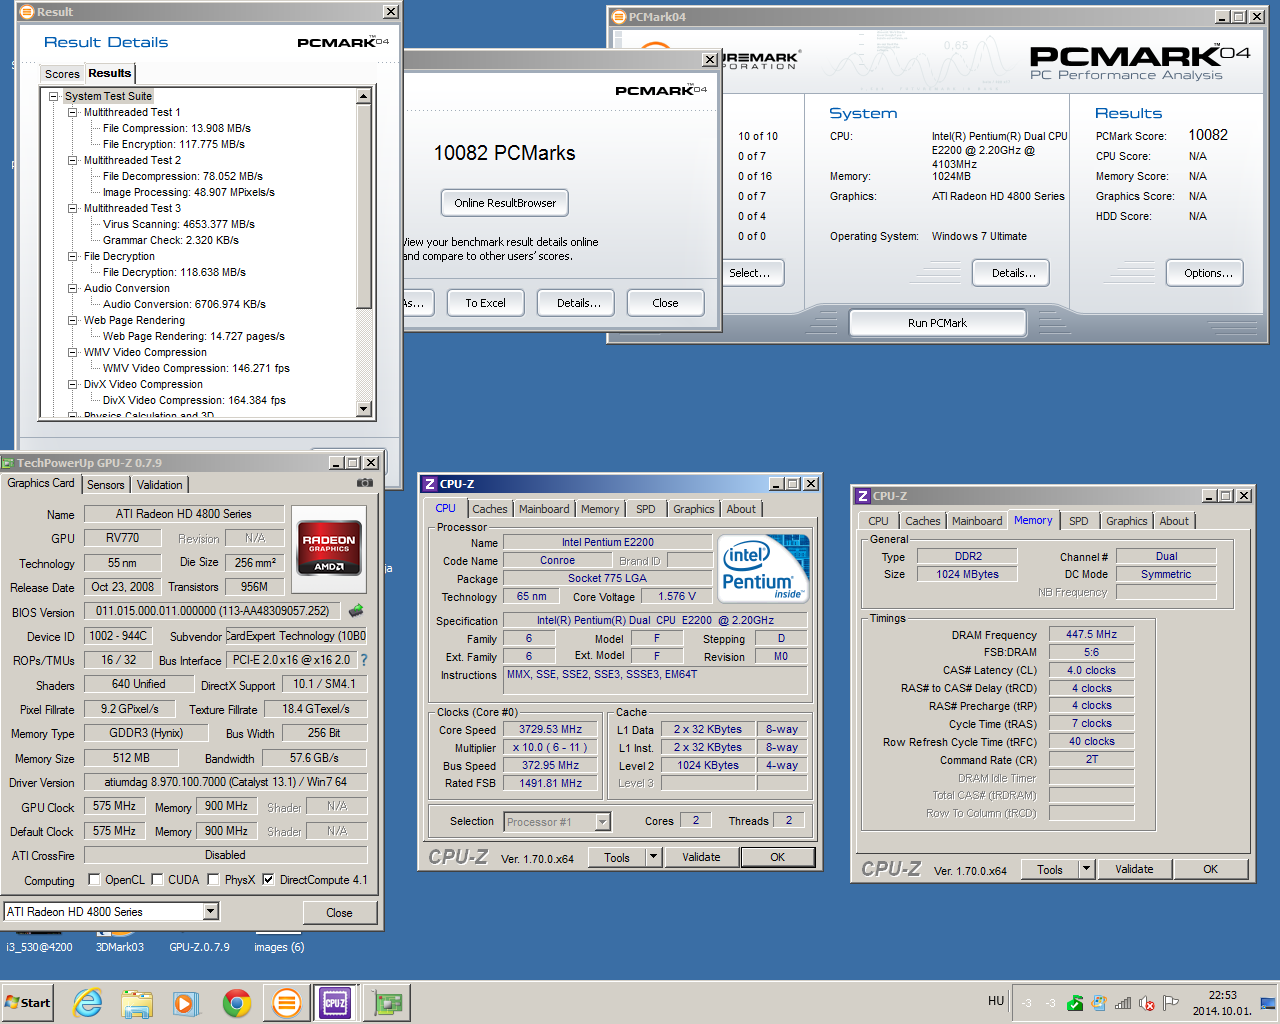Image resolution: width=1280 pixels, height=1024 pixels.
Task: Click the Result window title bar icon
Action: point(27,12)
